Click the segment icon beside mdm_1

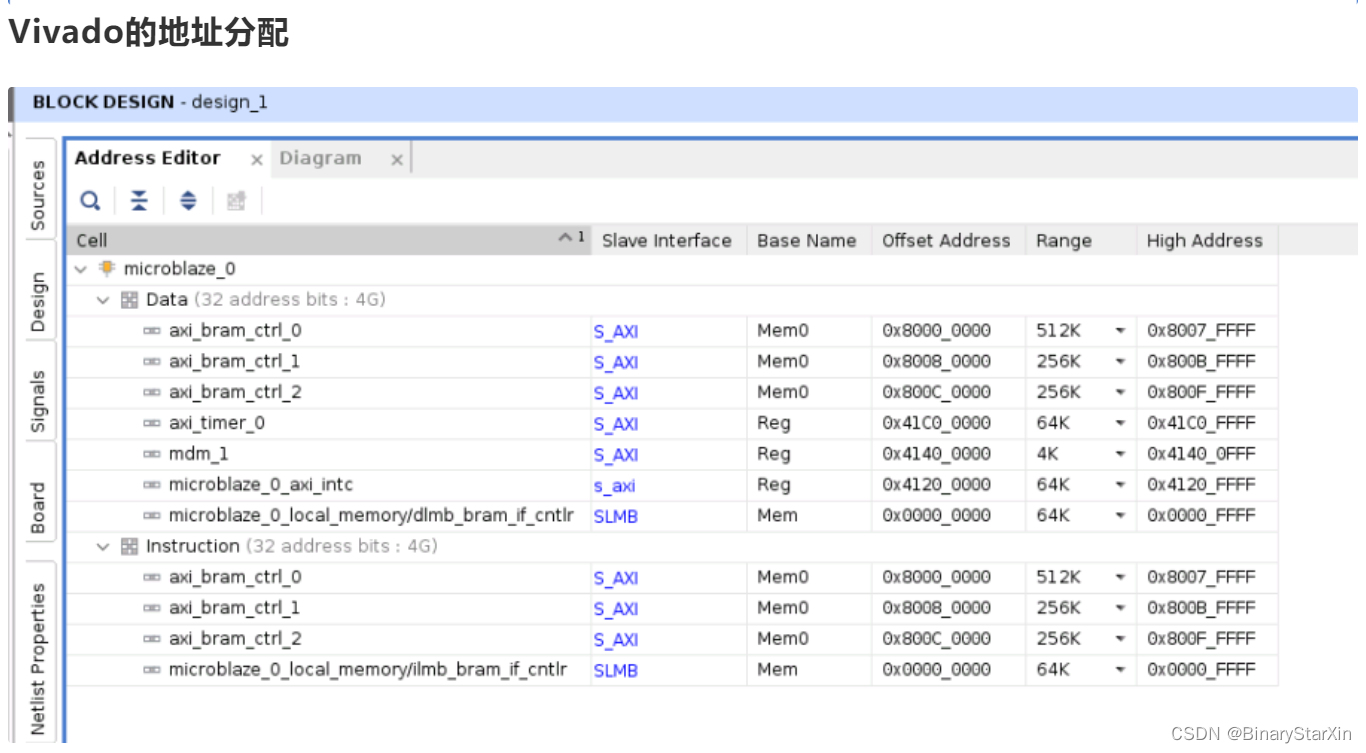pos(152,455)
